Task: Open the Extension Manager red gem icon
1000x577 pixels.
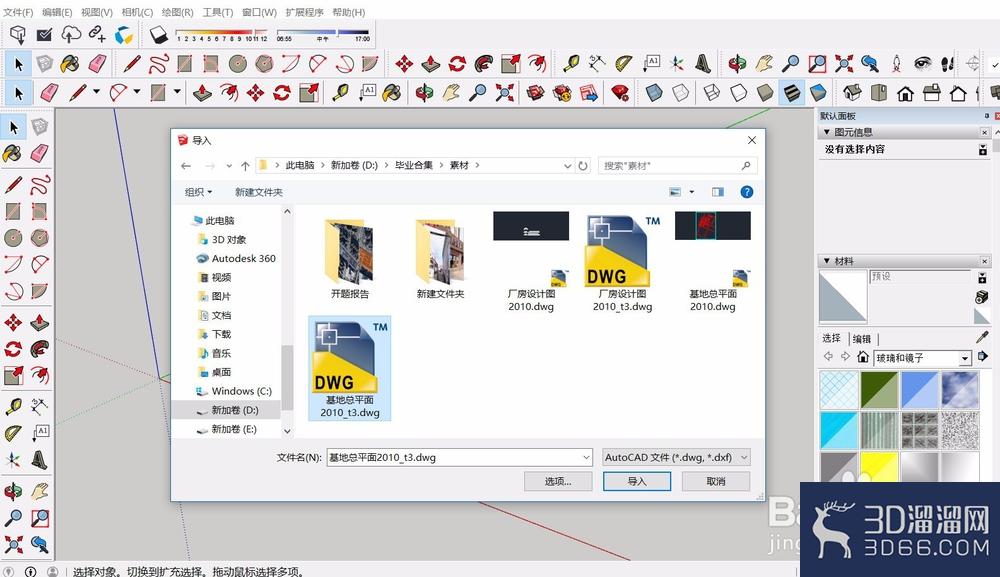Action: 620,94
